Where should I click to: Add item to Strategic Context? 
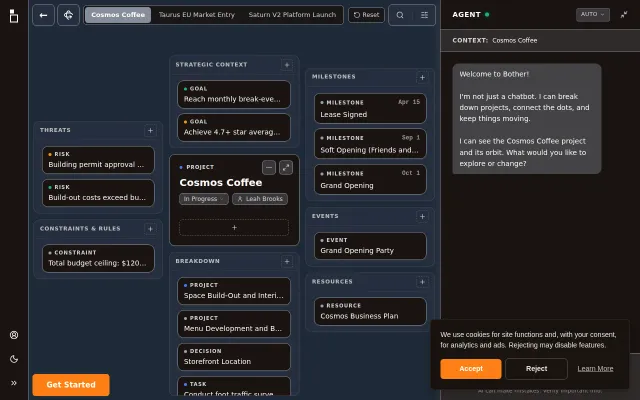coord(287,65)
